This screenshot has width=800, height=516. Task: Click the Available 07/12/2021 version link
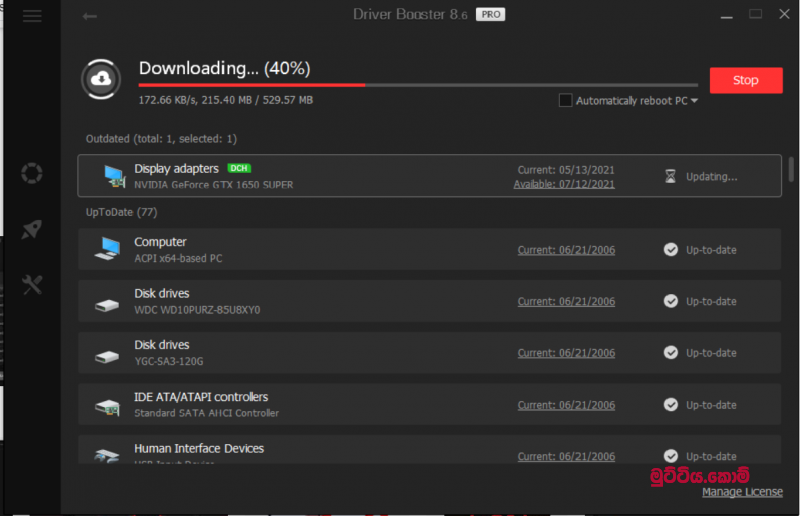pyautogui.click(x=564, y=184)
